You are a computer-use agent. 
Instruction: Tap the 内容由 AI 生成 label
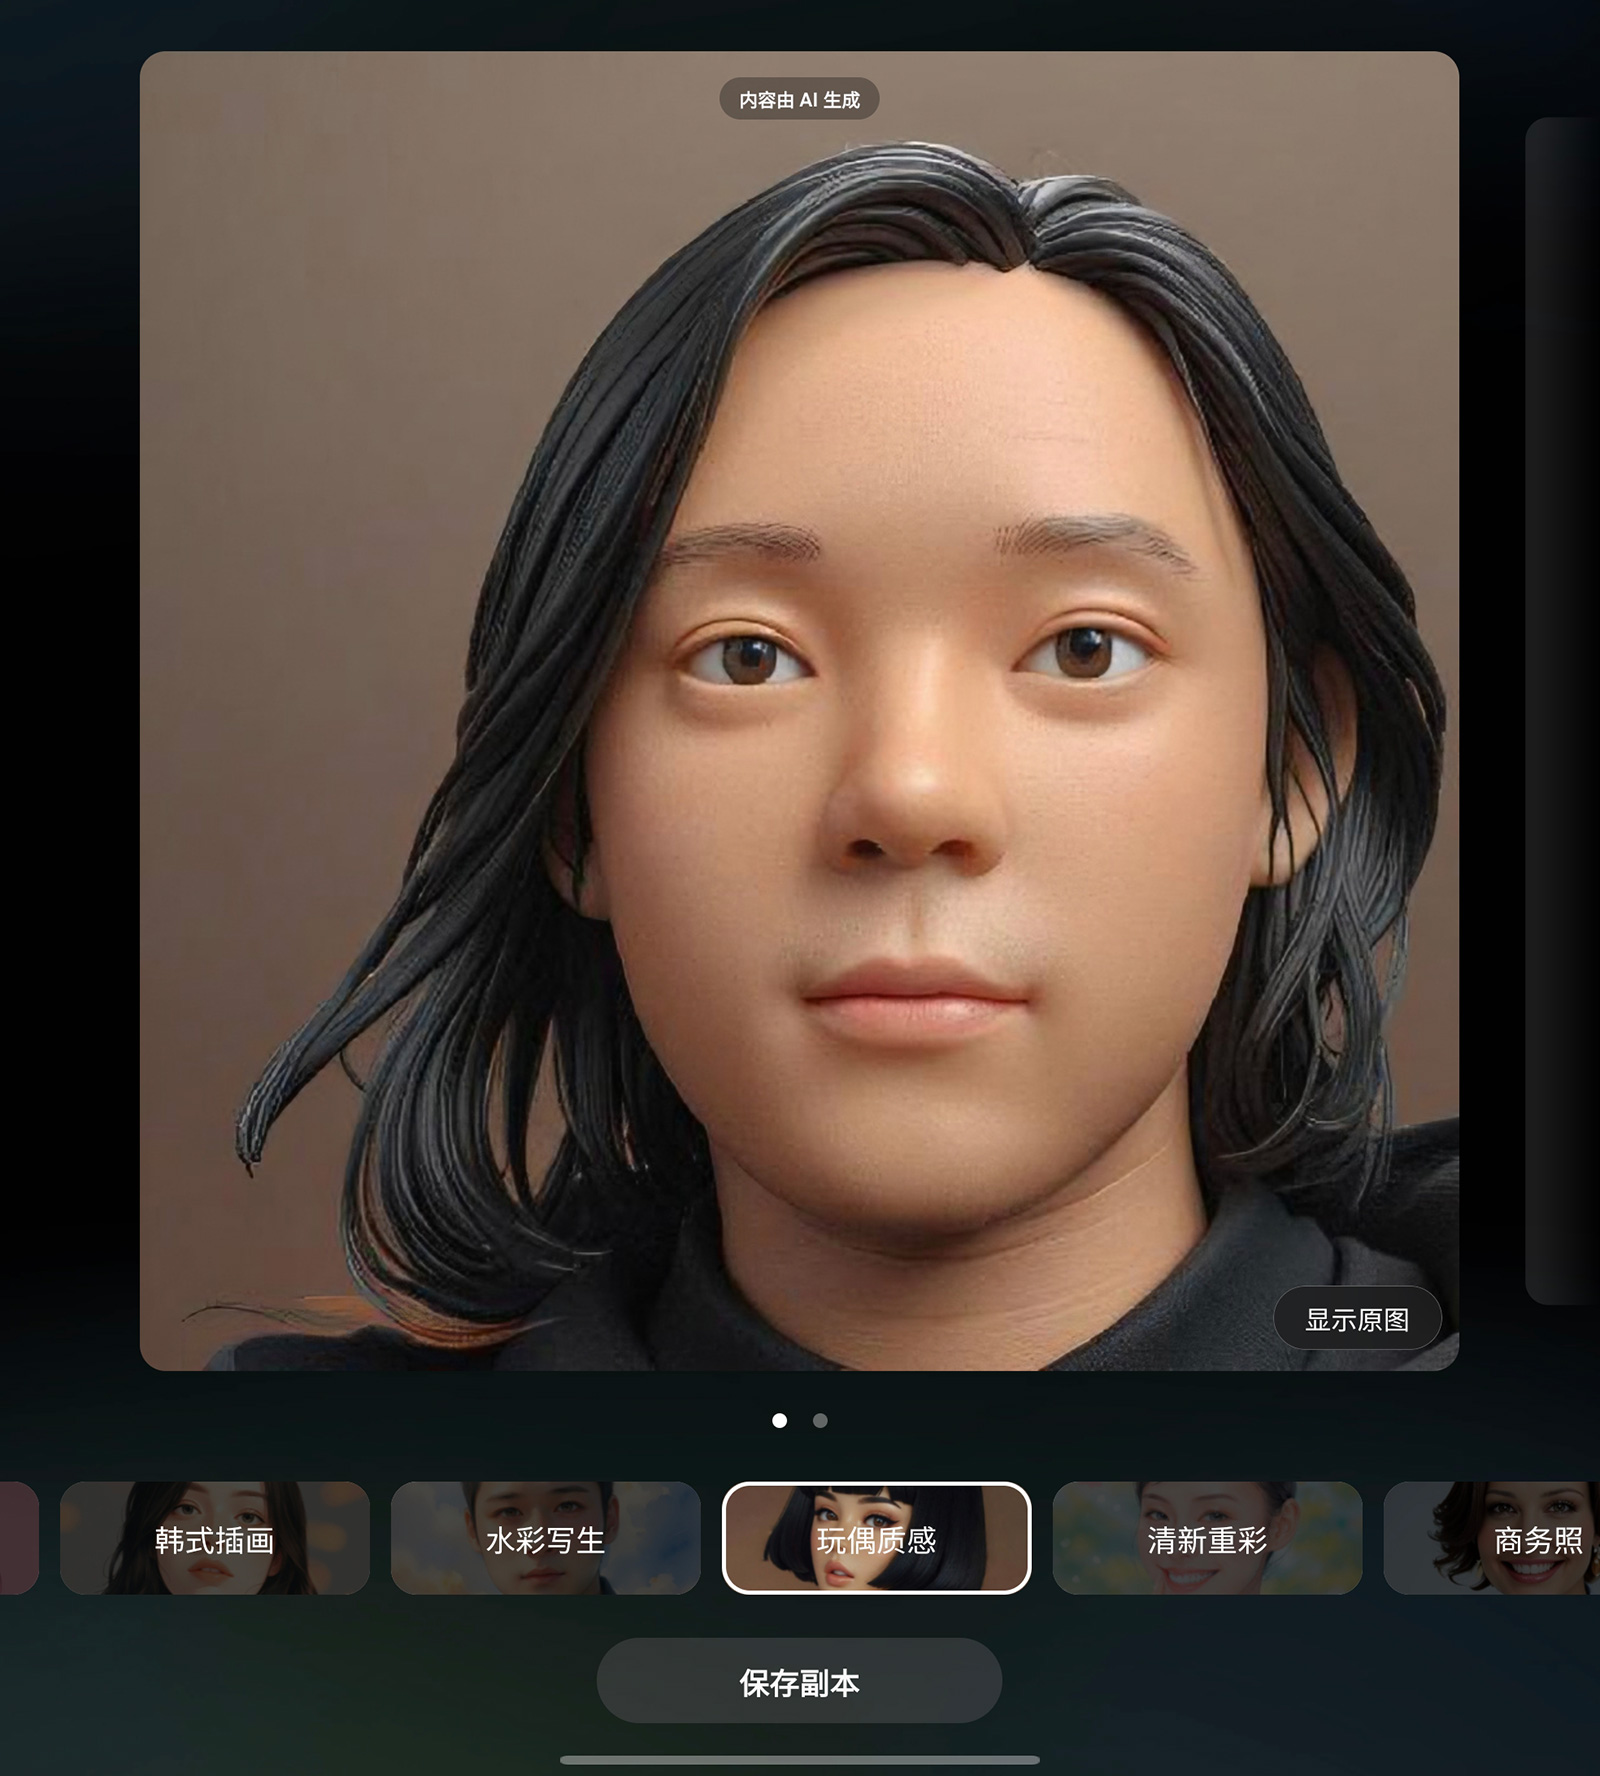[799, 100]
